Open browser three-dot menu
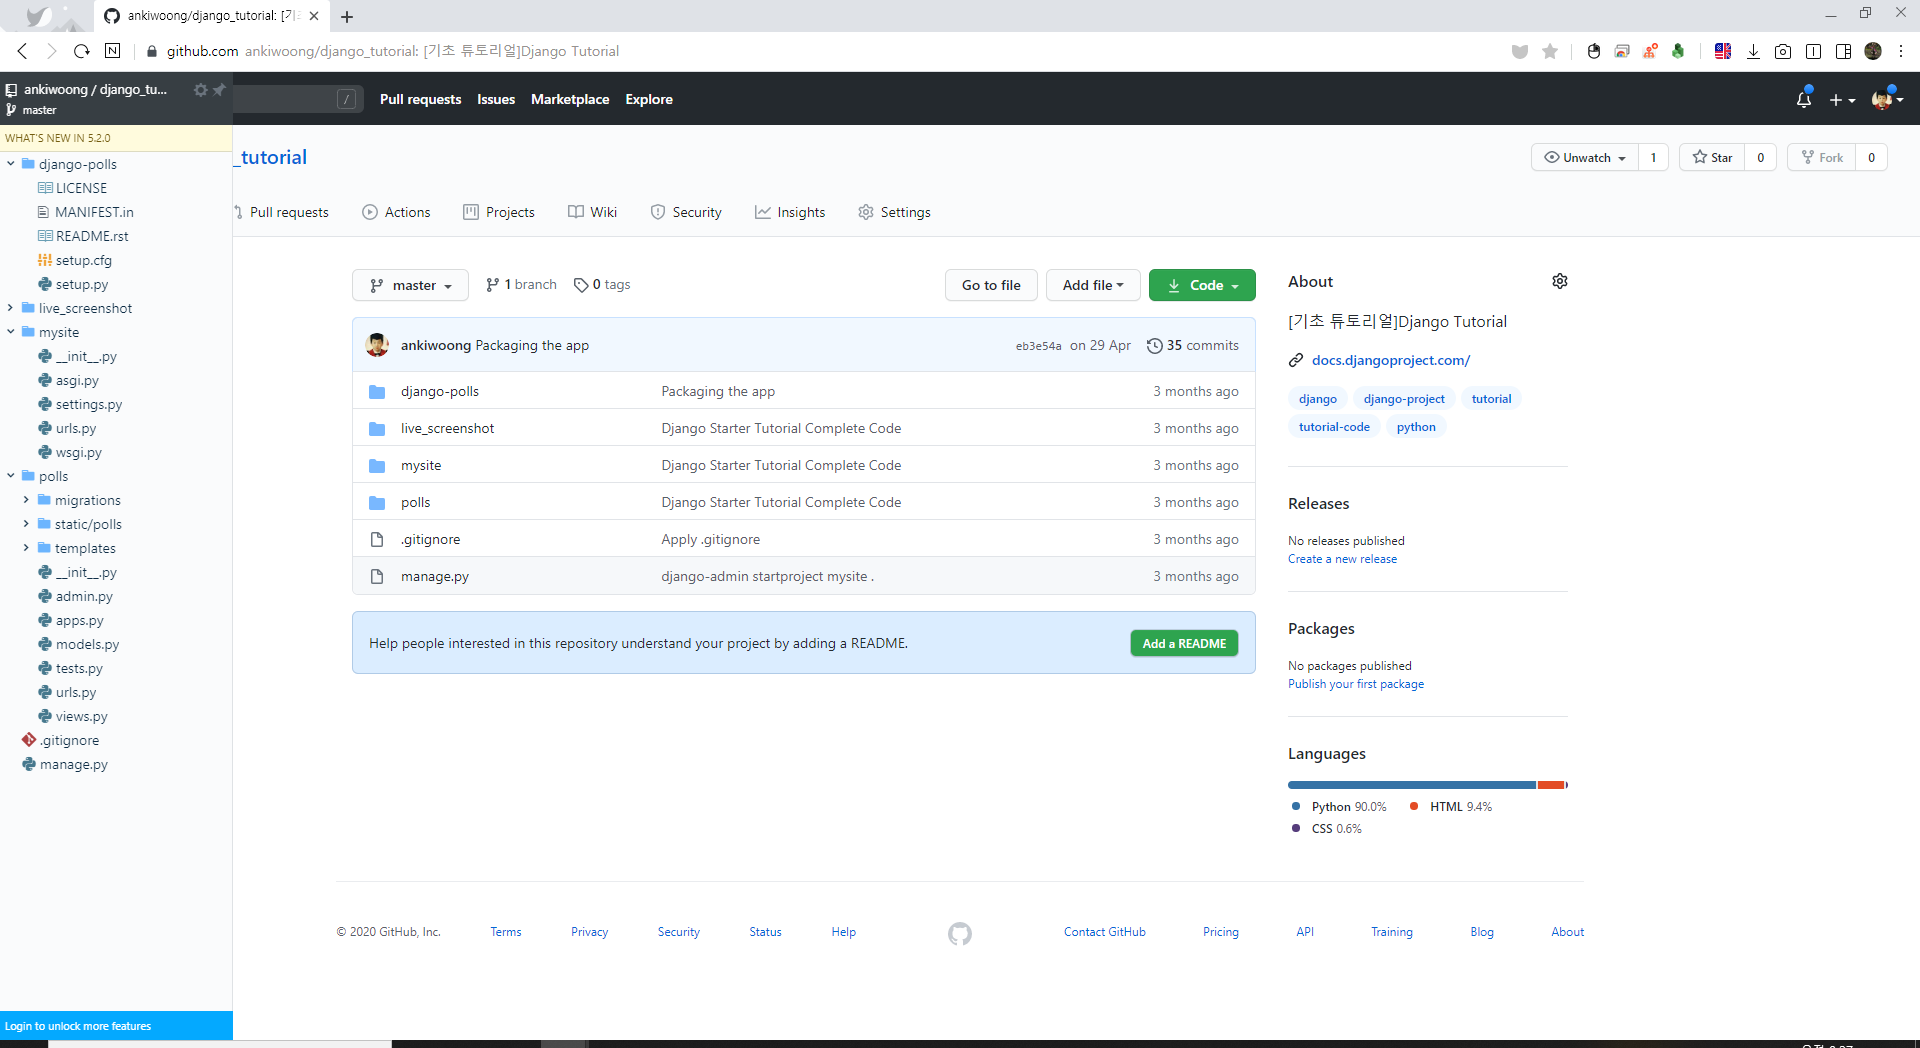The width and height of the screenshot is (1920, 1048). pyautogui.click(x=1901, y=51)
